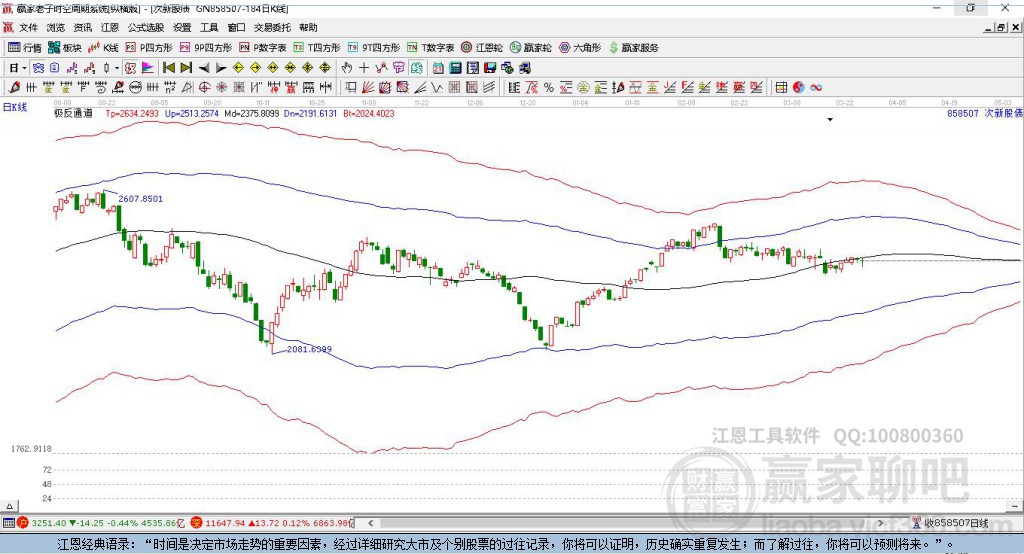Open the calendar date icon
1024x554 pixels.
pyautogui.click(x=438, y=68)
